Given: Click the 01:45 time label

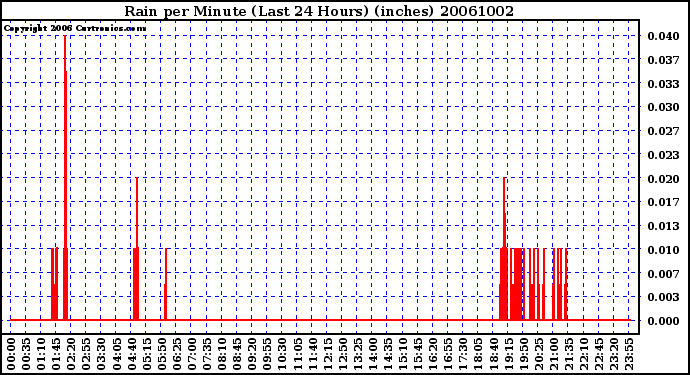Looking at the screenshot, I should (x=56, y=354).
